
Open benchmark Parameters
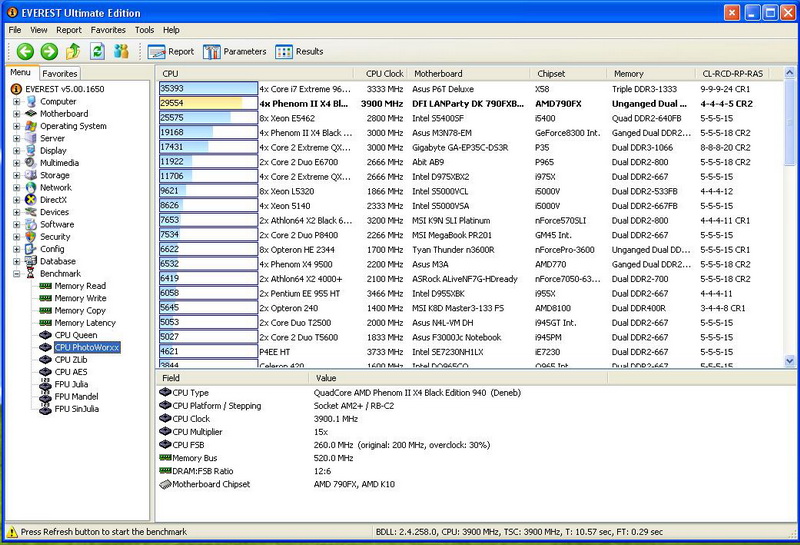tap(235, 52)
